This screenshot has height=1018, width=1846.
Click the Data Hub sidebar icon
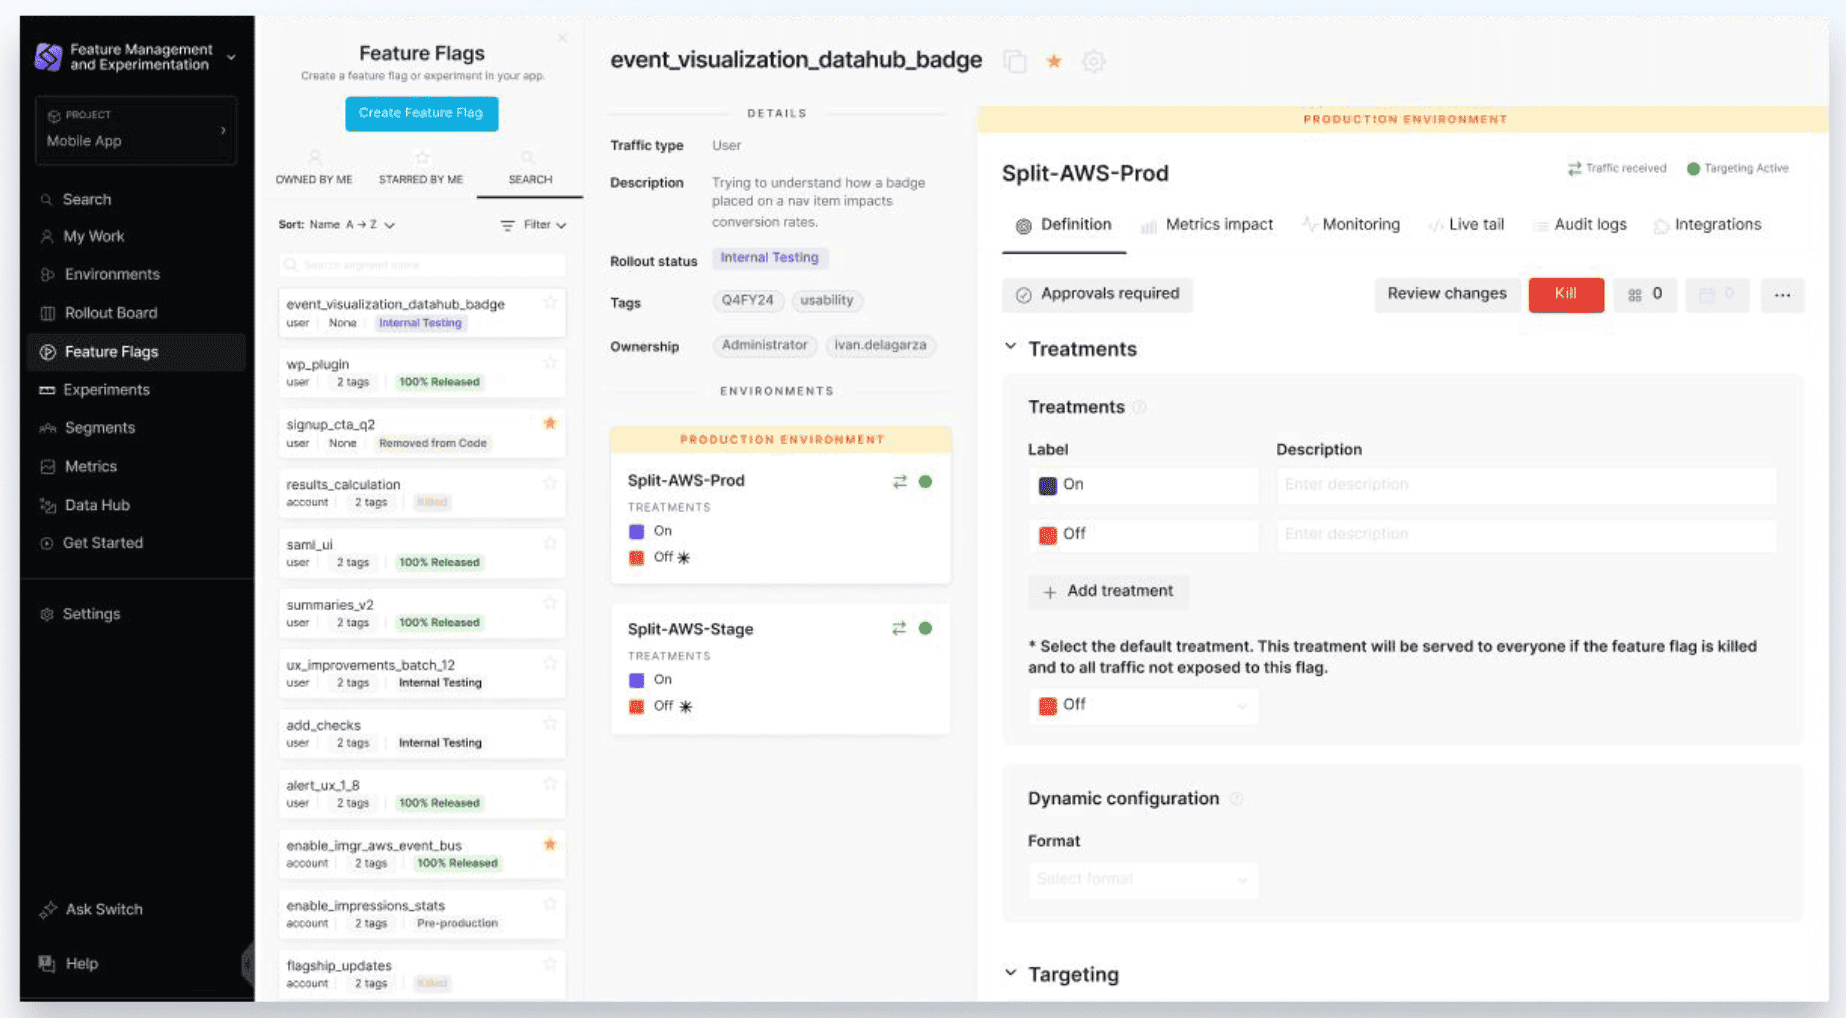[47, 505]
